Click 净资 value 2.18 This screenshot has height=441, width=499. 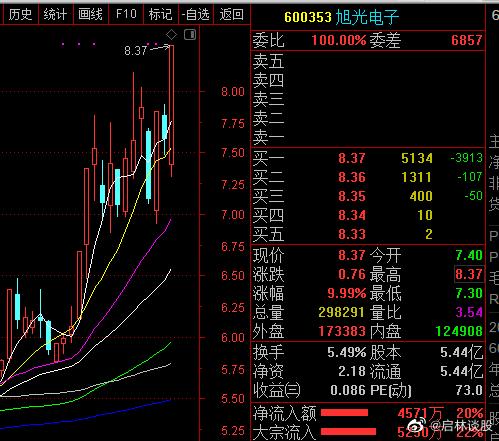click(352, 371)
